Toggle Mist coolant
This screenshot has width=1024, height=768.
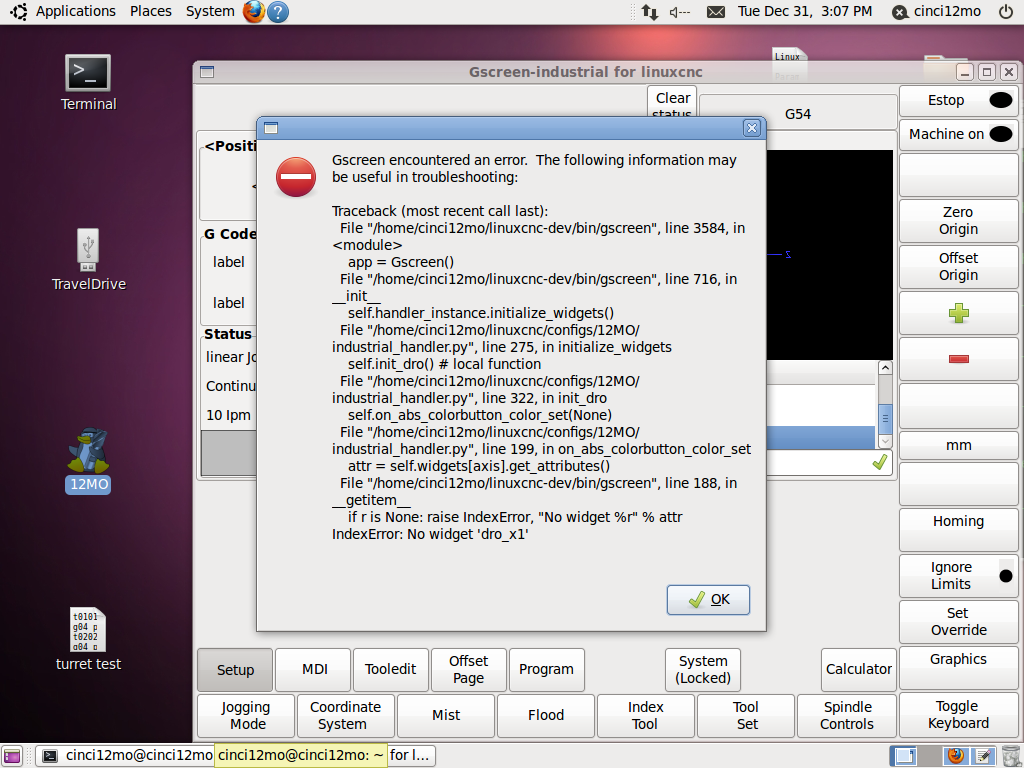point(446,716)
